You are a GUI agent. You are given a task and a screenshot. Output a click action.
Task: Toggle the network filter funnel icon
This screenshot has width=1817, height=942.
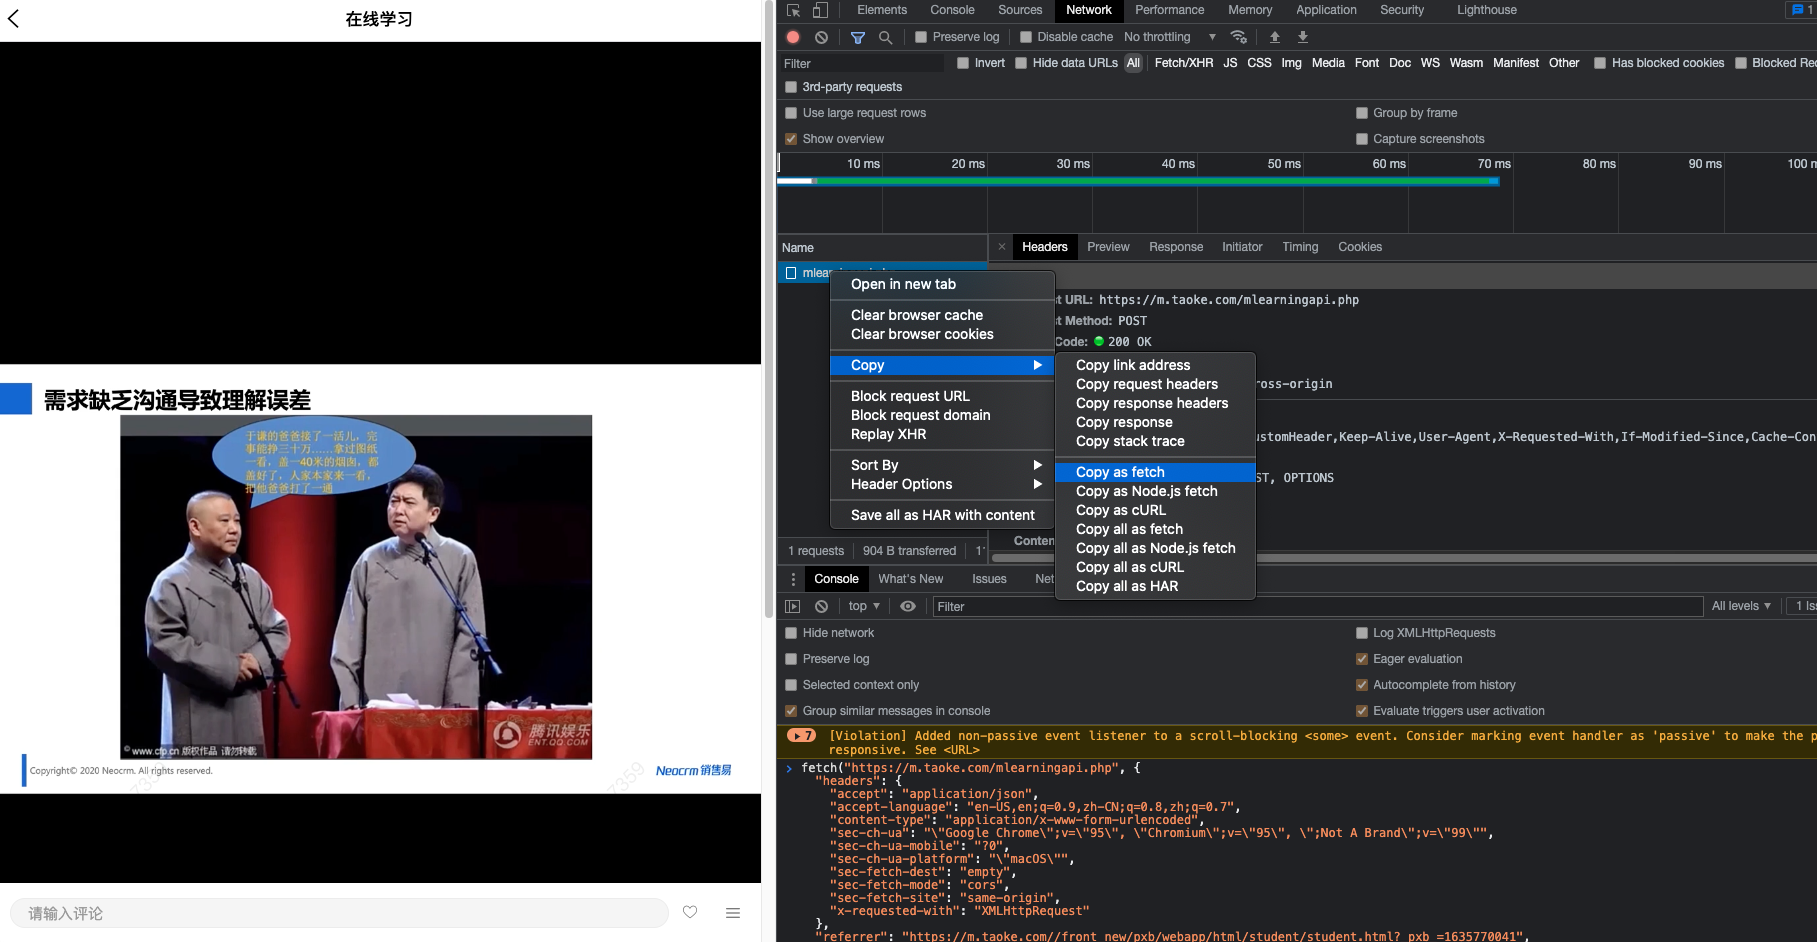pyautogui.click(x=858, y=37)
